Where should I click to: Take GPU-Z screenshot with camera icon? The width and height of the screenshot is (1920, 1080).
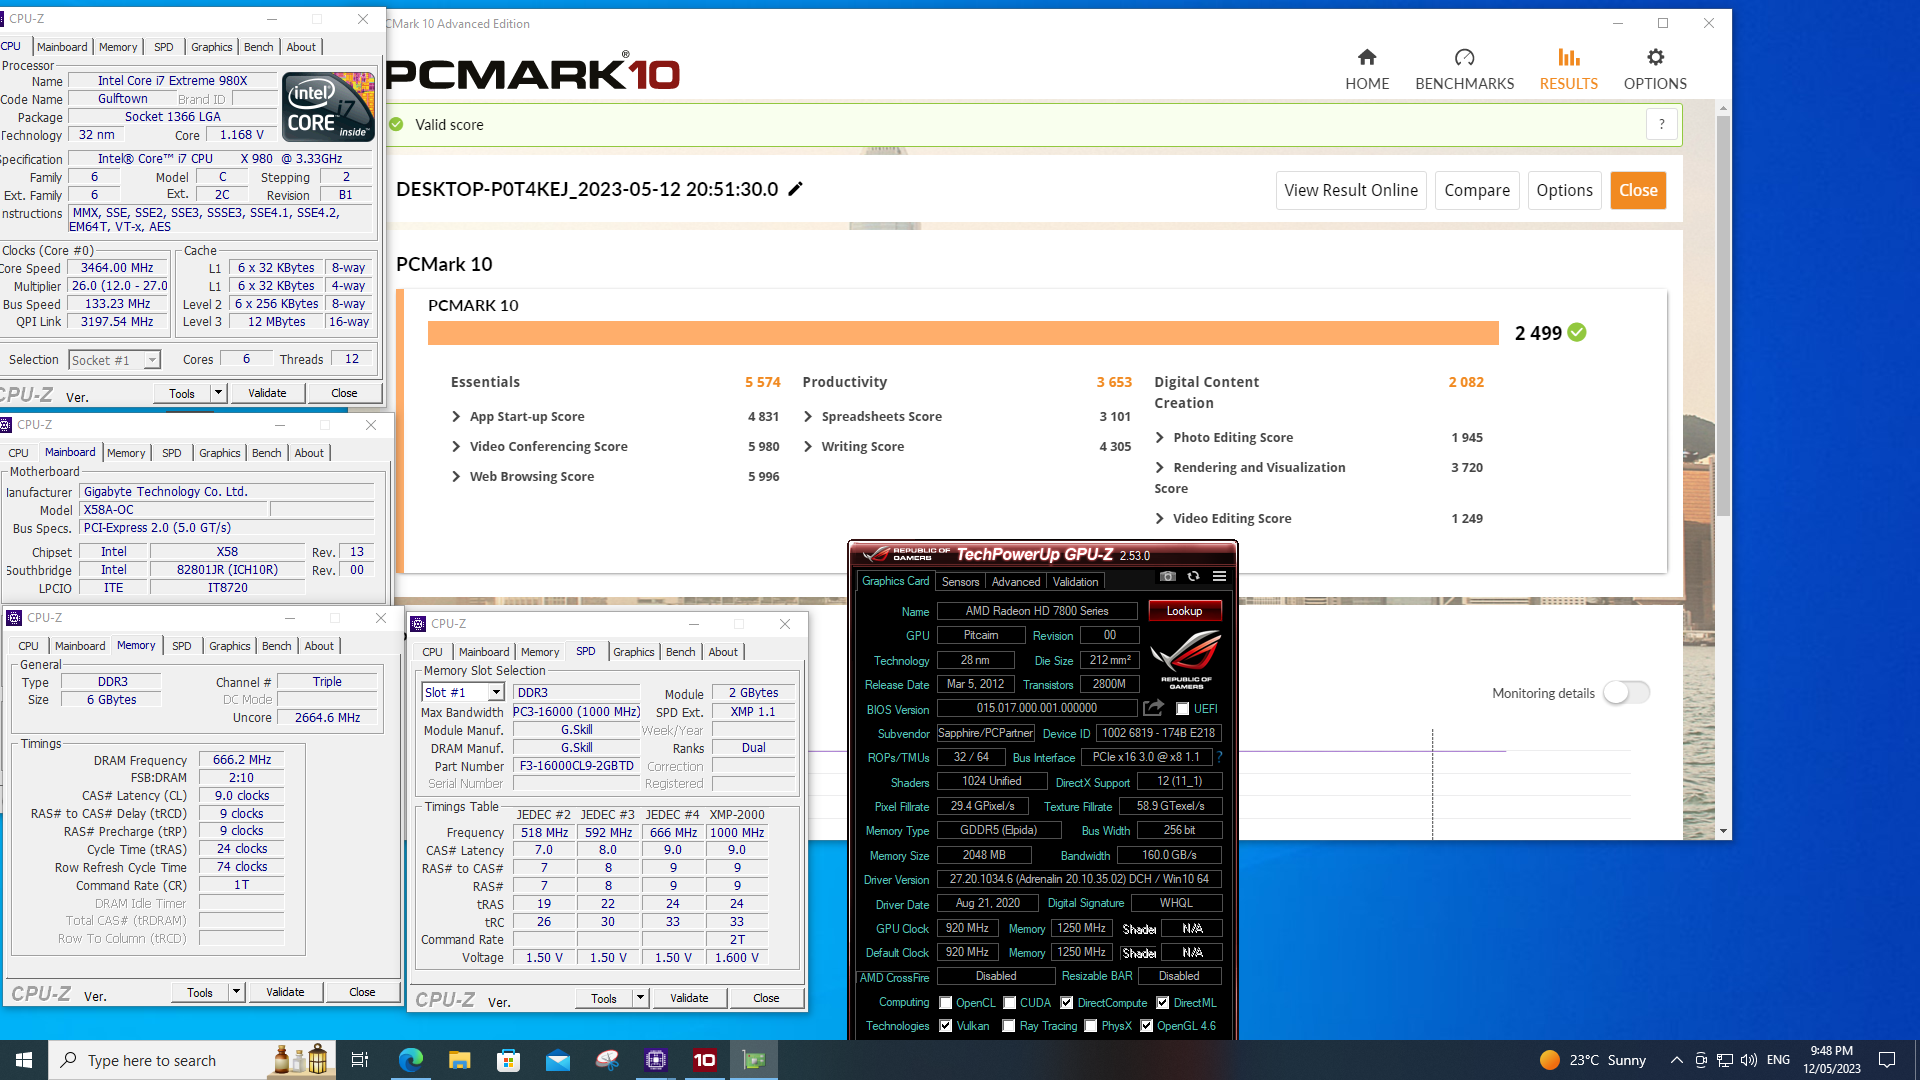tap(1167, 577)
